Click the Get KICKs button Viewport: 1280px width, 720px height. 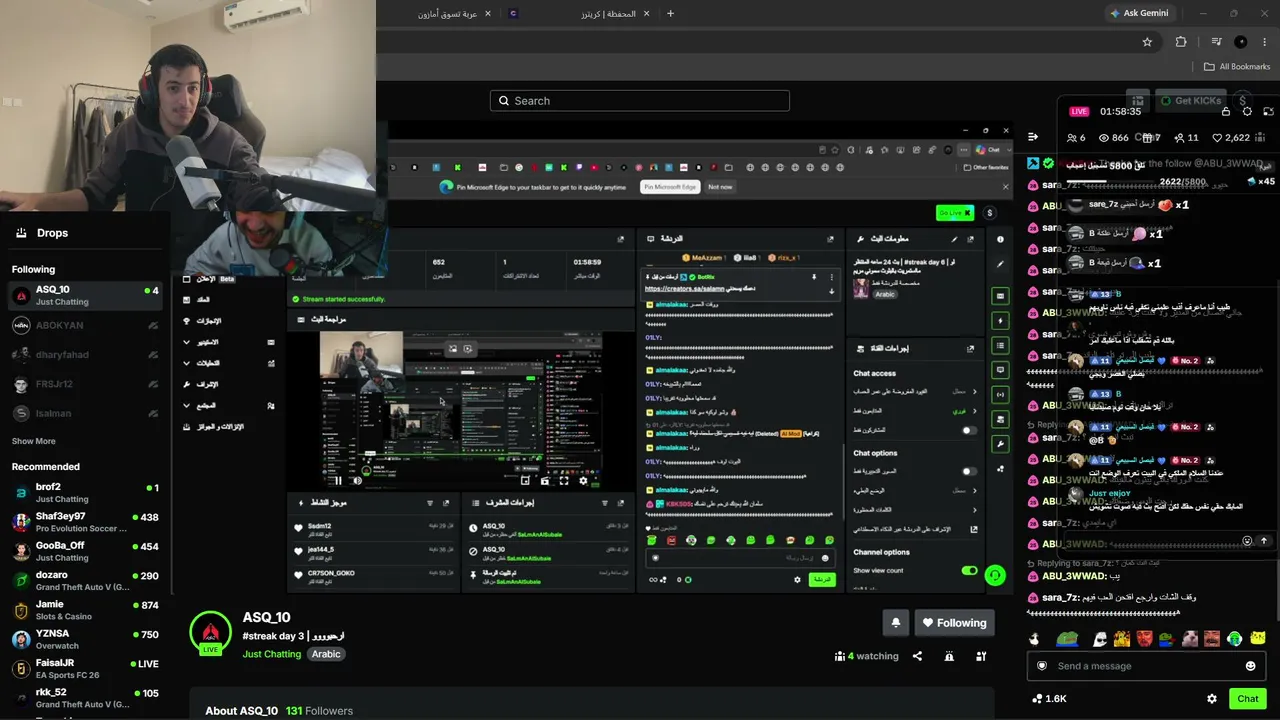click(1190, 101)
